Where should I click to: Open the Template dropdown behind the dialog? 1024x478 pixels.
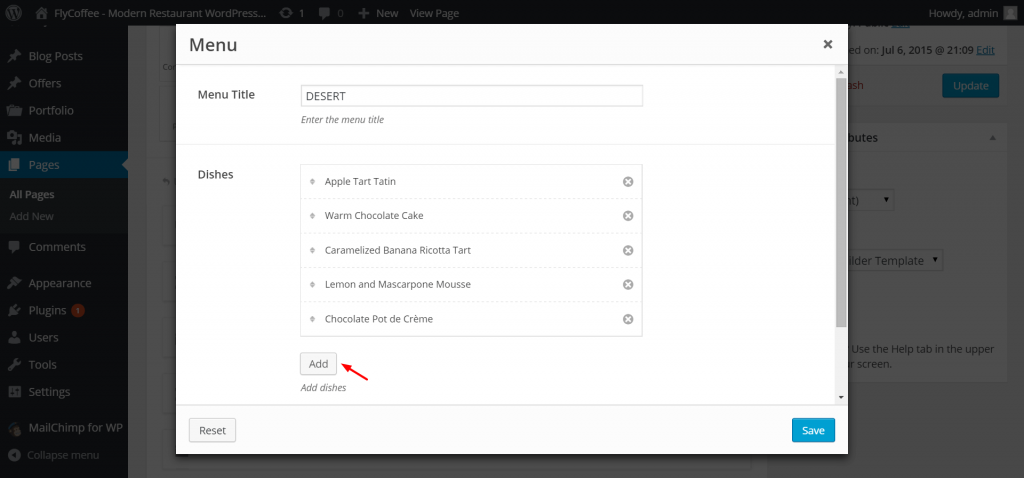click(x=895, y=260)
